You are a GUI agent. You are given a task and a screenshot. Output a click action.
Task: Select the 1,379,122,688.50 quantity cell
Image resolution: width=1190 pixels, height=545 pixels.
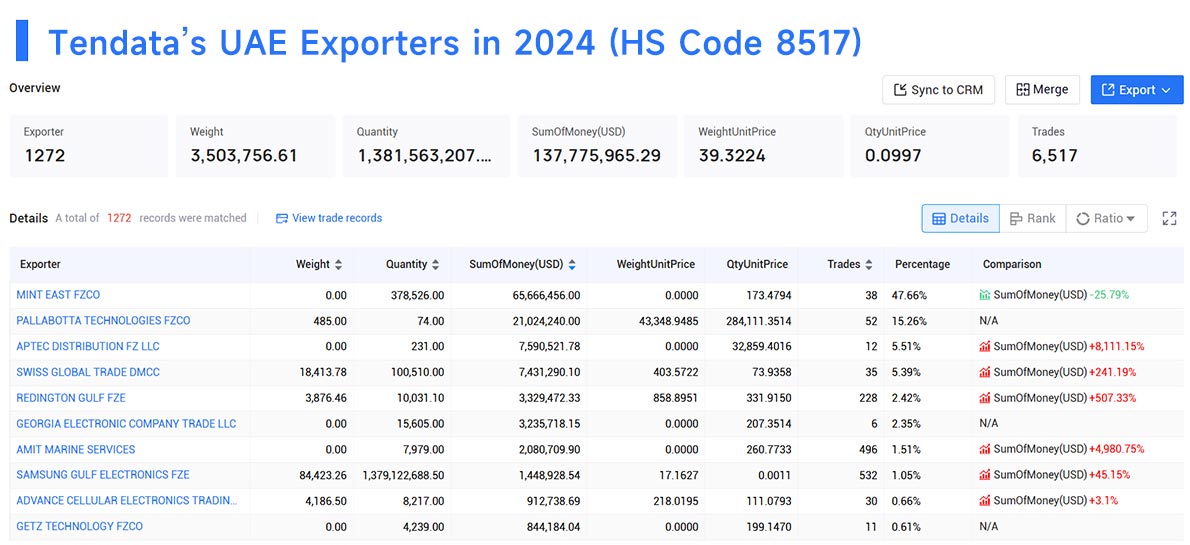[x=403, y=475]
